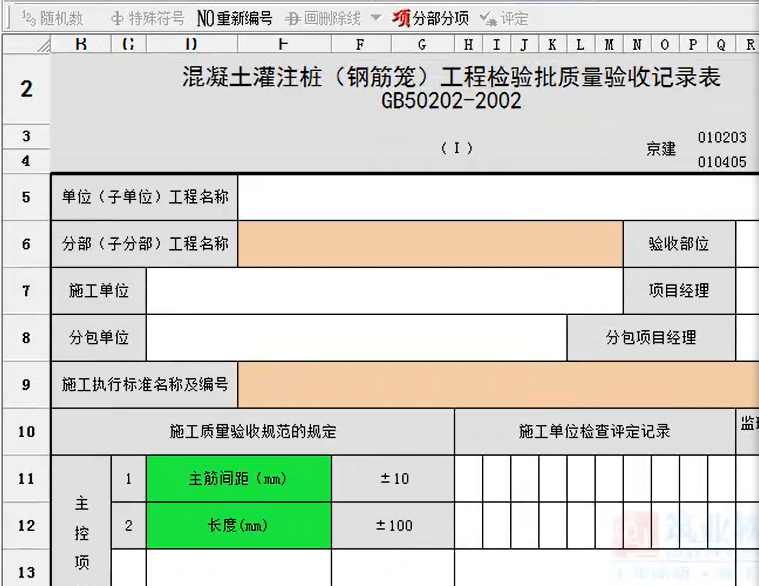The height and width of the screenshot is (586, 759).
Task: Select row 9 header
Action: pyautogui.click(x=26, y=384)
